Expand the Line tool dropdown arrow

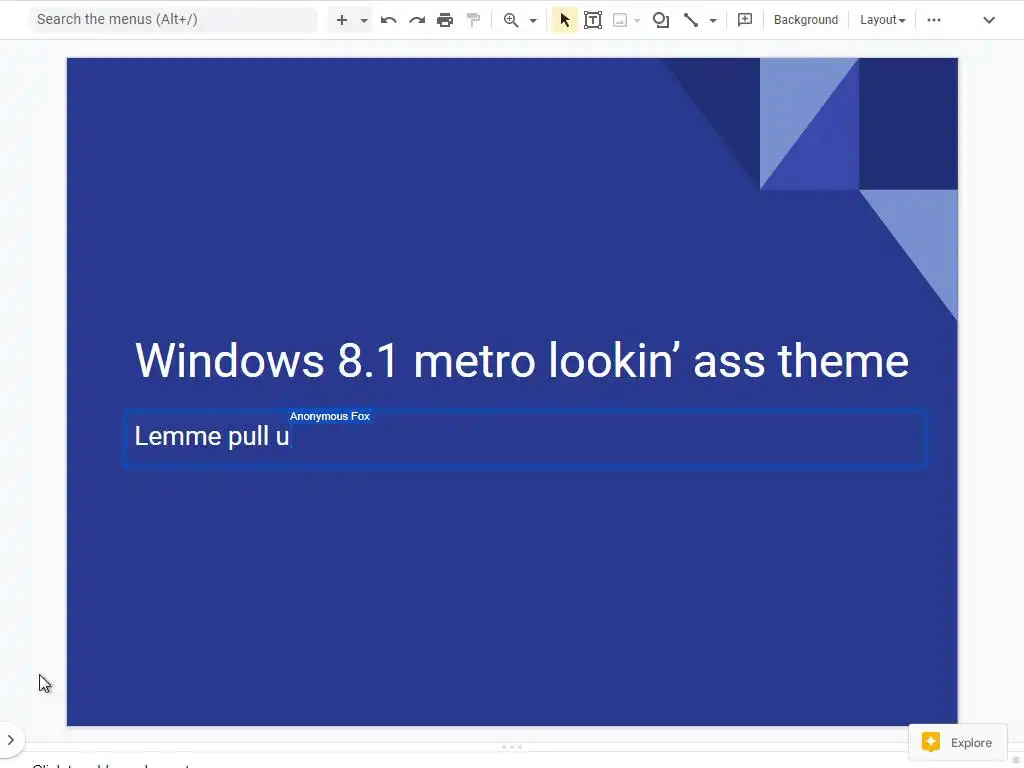point(713,20)
